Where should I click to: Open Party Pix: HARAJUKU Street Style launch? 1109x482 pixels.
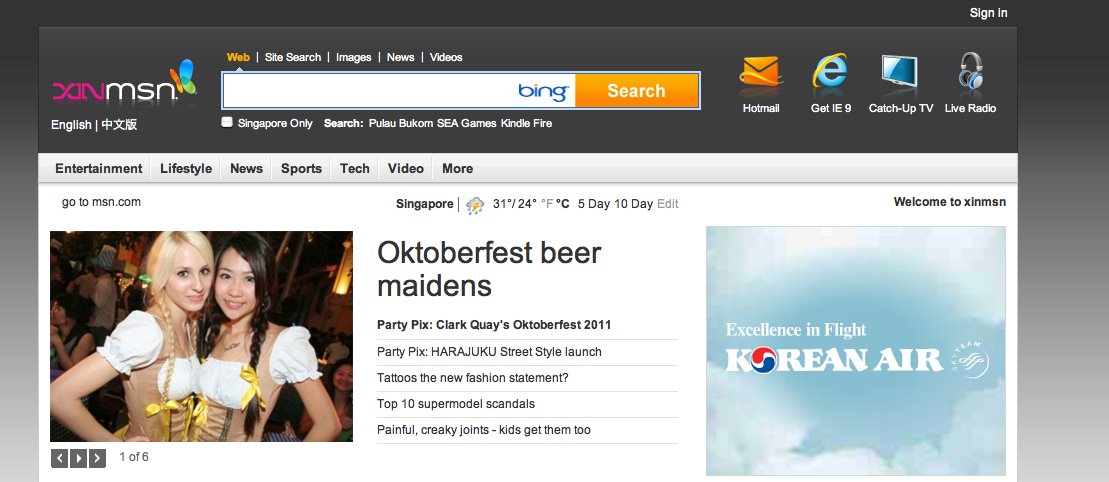click(x=489, y=352)
